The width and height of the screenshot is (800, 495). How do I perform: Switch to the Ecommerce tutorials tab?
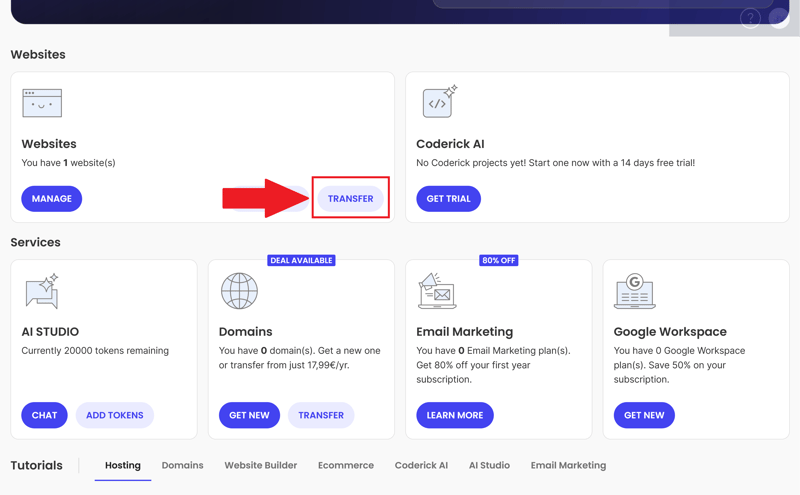pyautogui.click(x=346, y=465)
